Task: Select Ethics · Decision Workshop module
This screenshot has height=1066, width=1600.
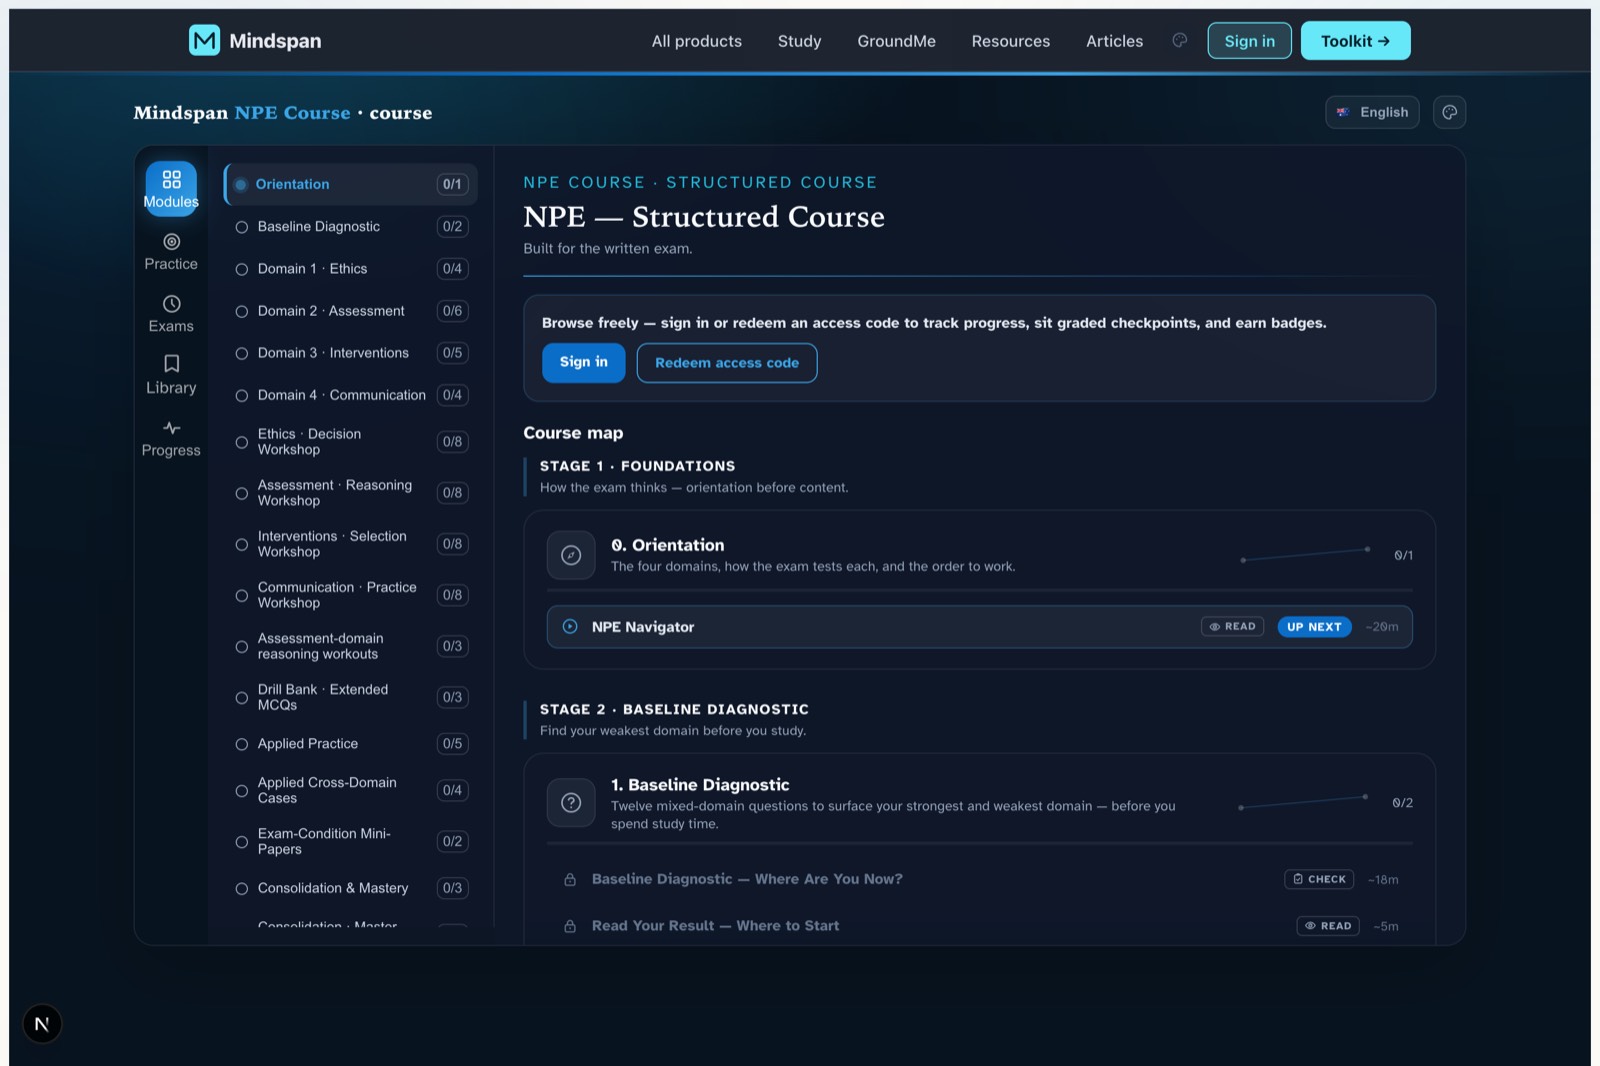Action: [x=350, y=442]
